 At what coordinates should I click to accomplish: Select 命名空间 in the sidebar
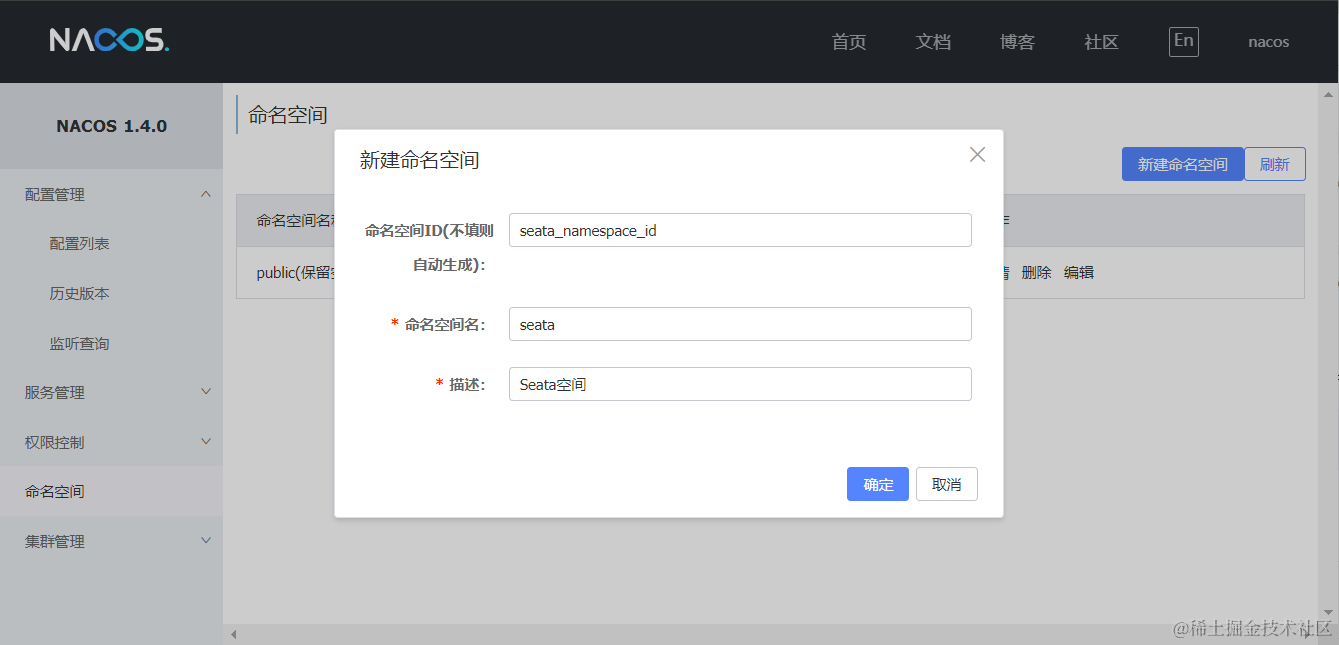click(111, 491)
